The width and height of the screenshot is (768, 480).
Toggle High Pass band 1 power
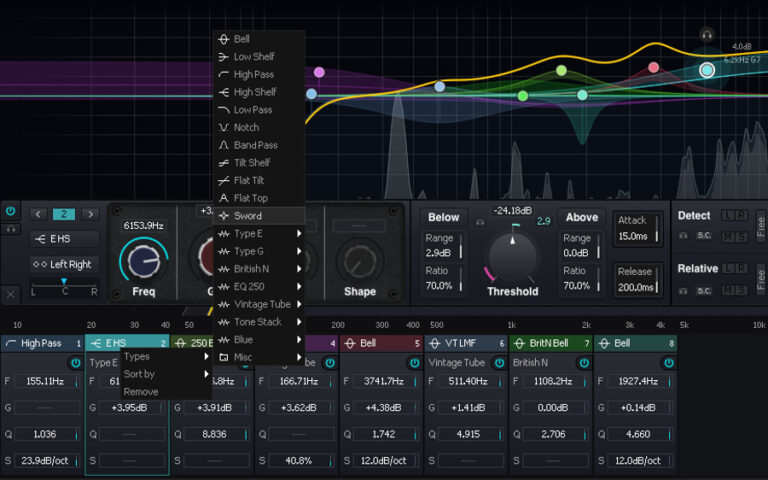tap(75, 363)
